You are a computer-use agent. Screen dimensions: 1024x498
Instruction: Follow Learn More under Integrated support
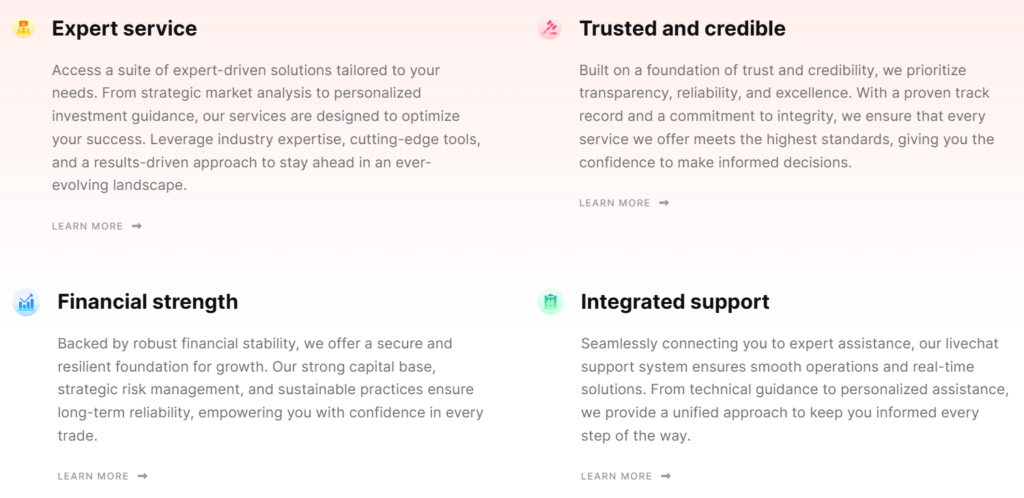point(616,476)
